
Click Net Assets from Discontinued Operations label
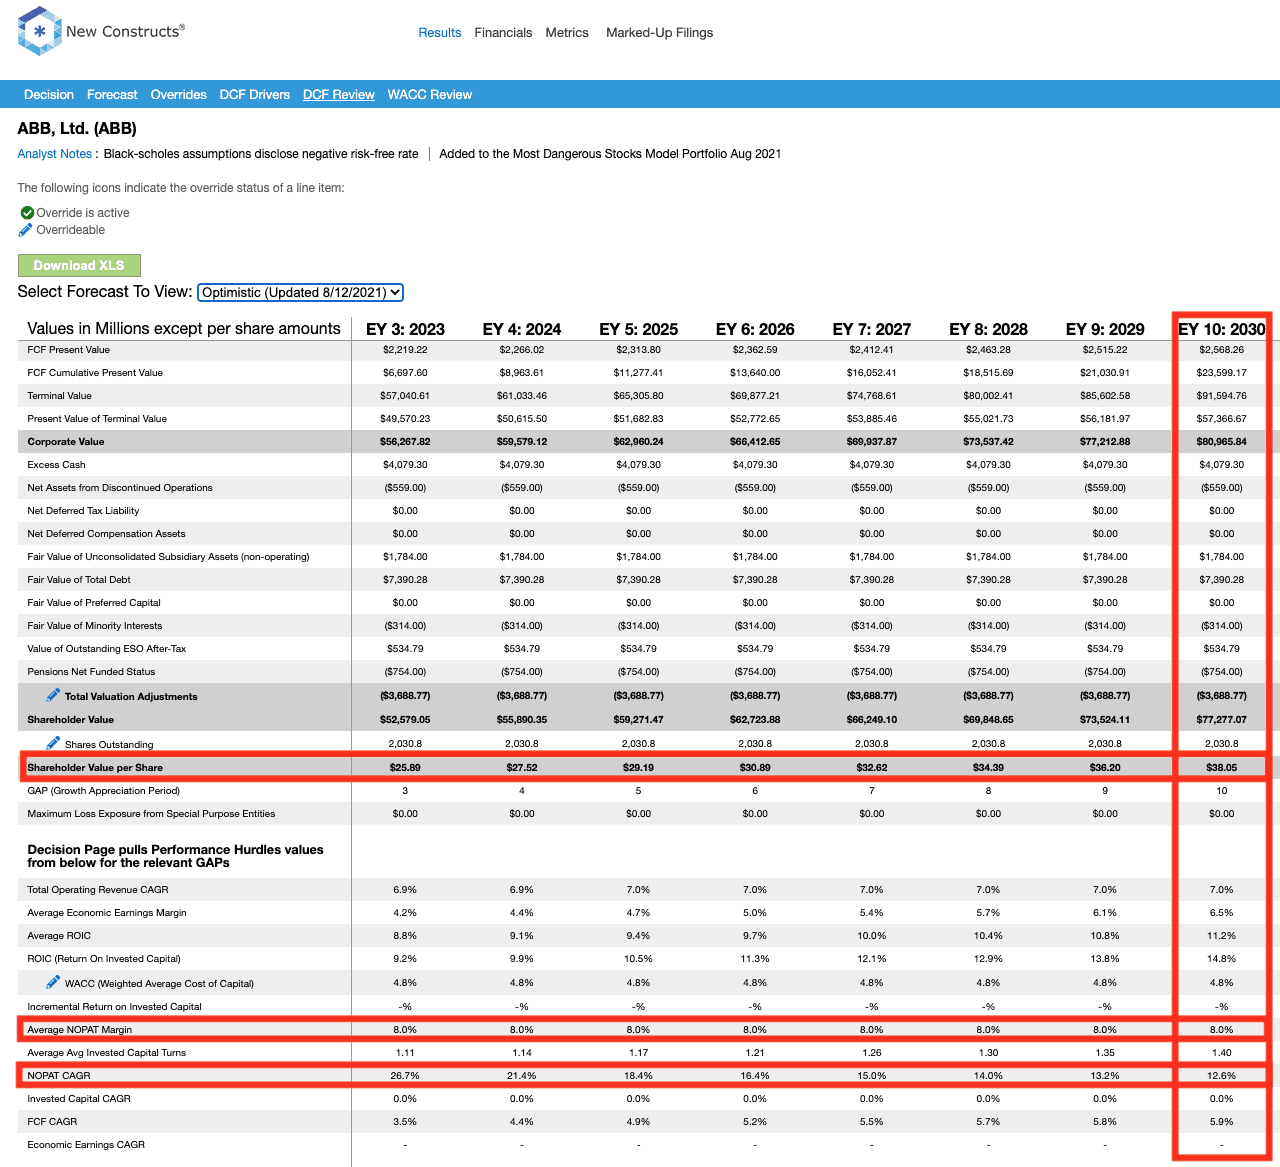coord(120,488)
